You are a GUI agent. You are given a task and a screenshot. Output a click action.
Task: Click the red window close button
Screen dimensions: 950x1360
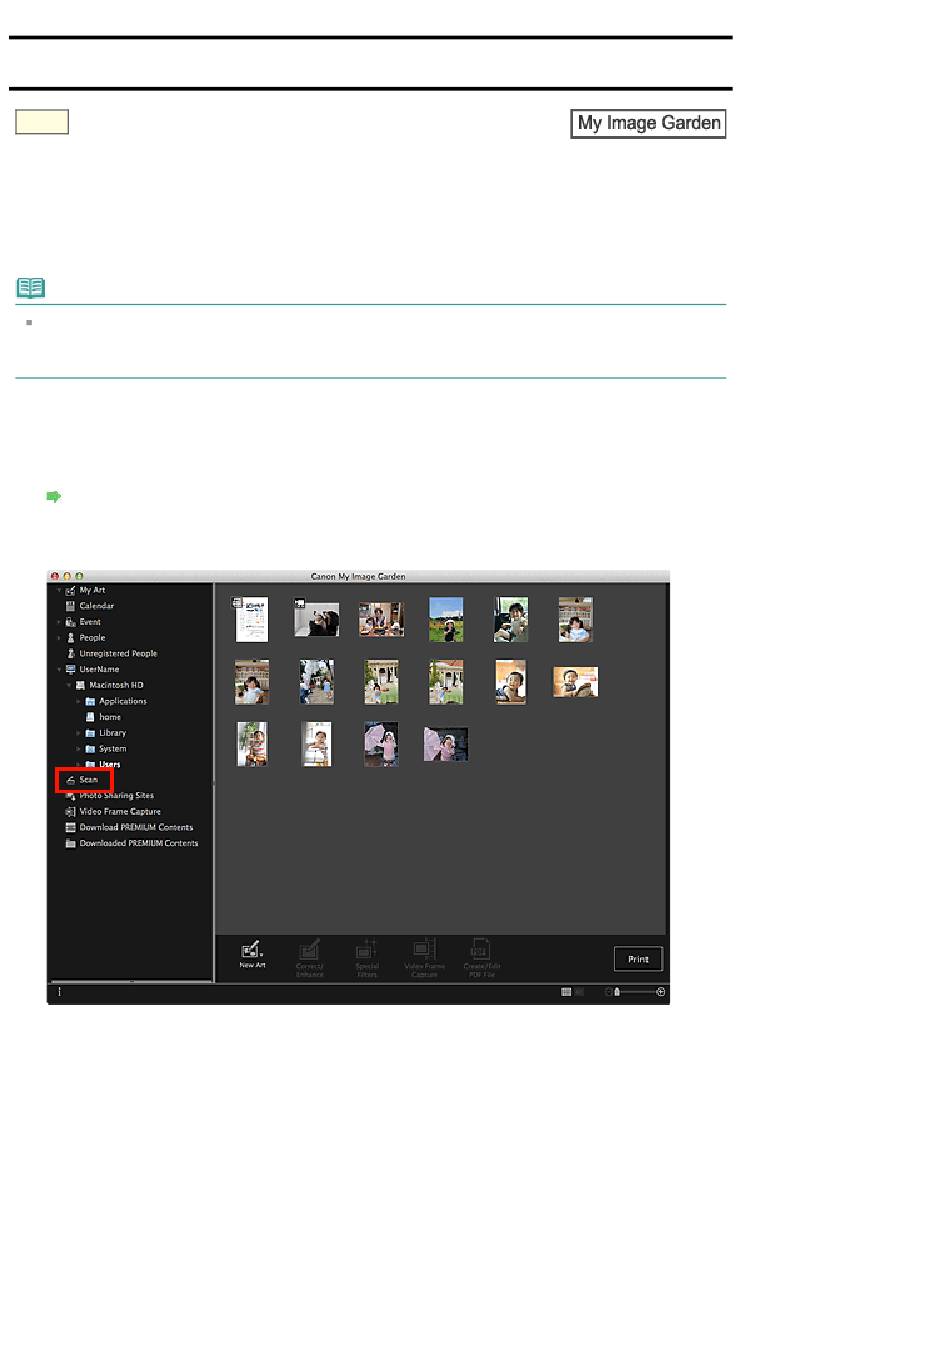point(55,577)
